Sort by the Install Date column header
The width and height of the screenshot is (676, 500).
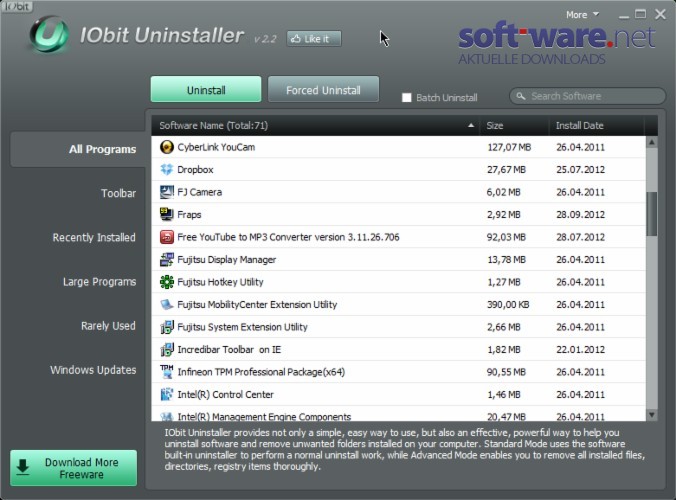[597, 125]
